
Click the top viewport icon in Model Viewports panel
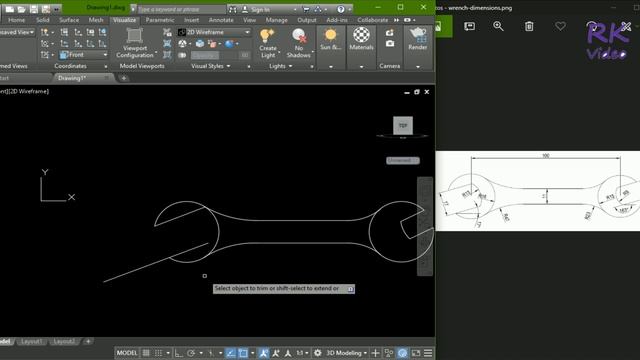click(167, 32)
